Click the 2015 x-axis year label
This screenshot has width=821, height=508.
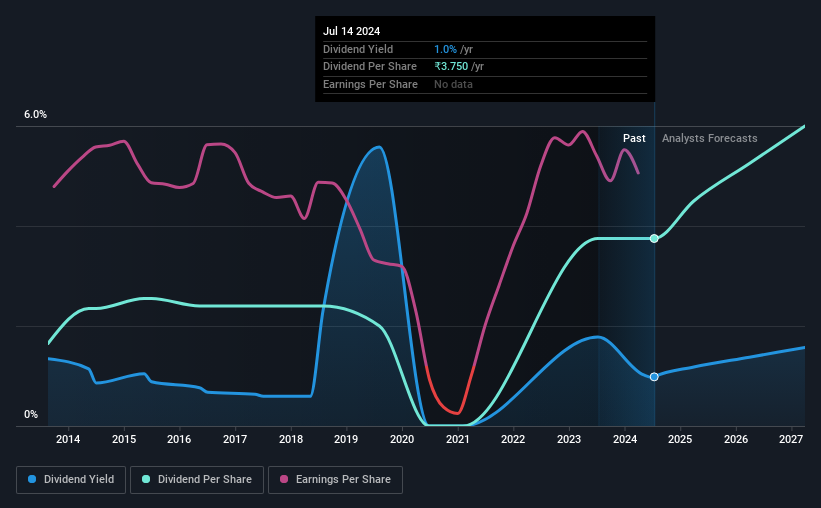[124, 439]
